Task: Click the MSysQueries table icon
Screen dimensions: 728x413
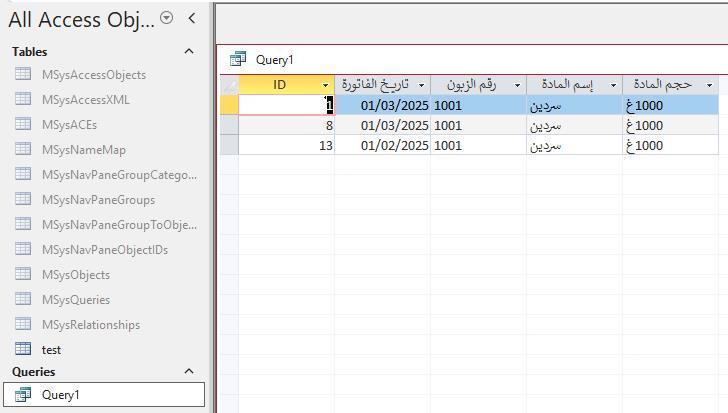Action: (23, 299)
